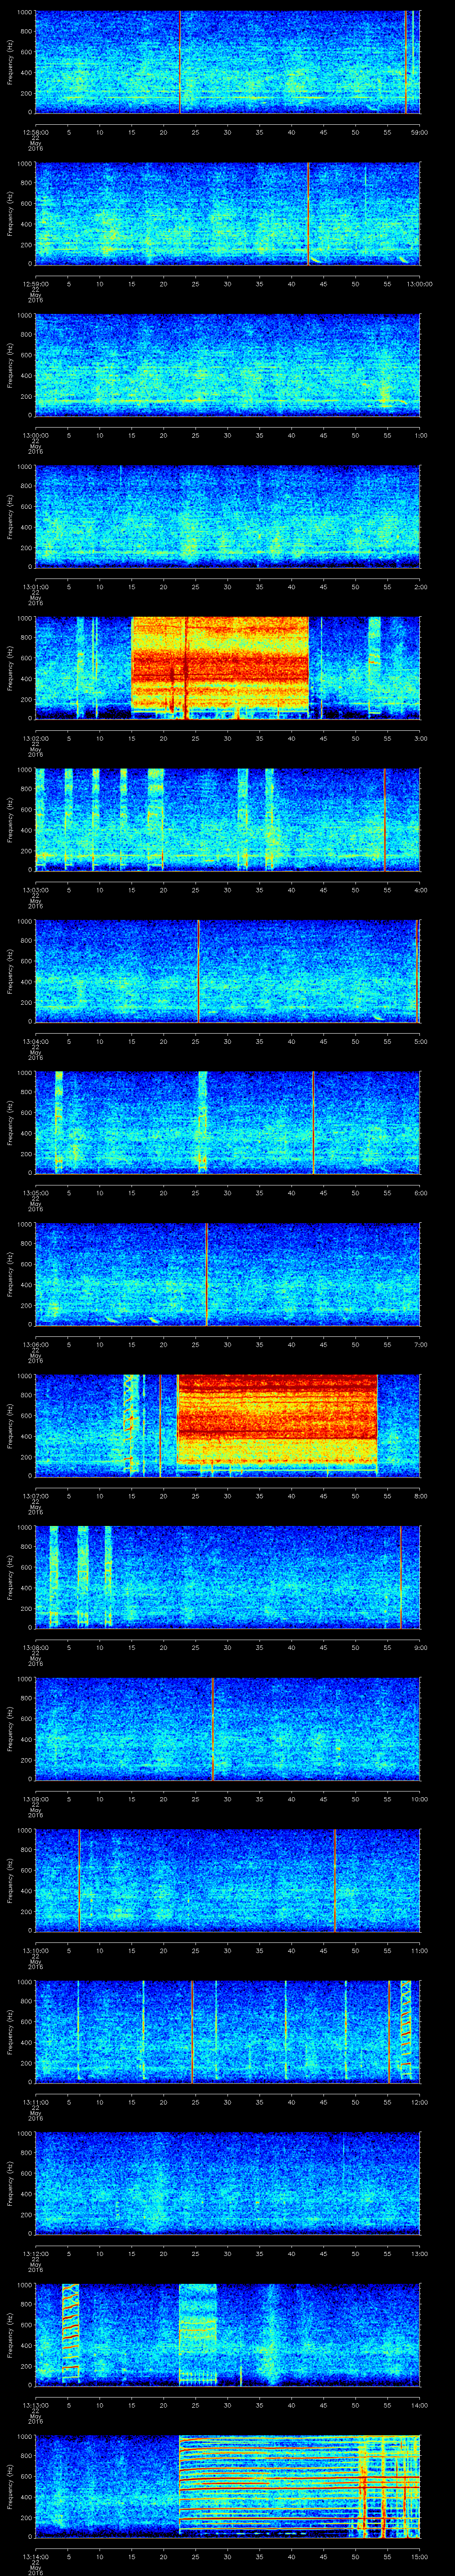Click the 13:07:00 start time label
Image resolution: width=455 pixels, height=2576 pixels.
(35, 1496)
